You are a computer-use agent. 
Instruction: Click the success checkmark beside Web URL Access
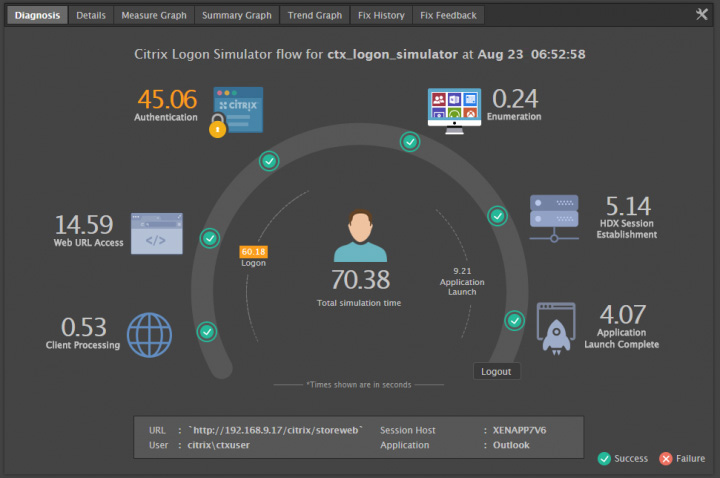point(210,238)
